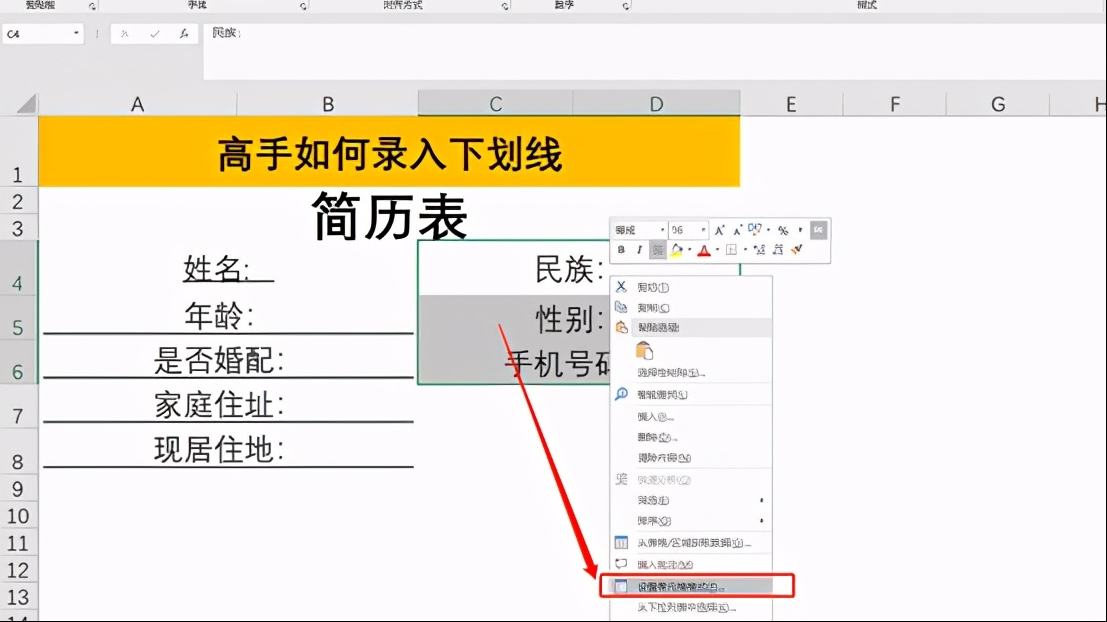Click the red Font Color icon
The width and height of the screenshot is (1107, 622).
coord(704,249)
